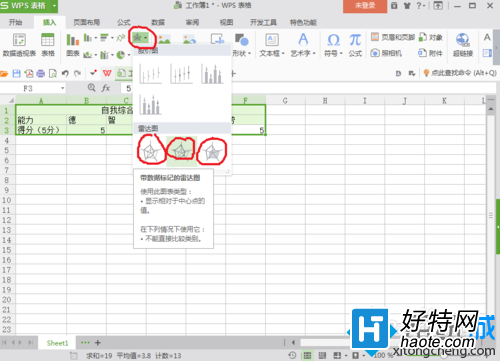Switch to the 审阅 tab

(x=192, y=22)
